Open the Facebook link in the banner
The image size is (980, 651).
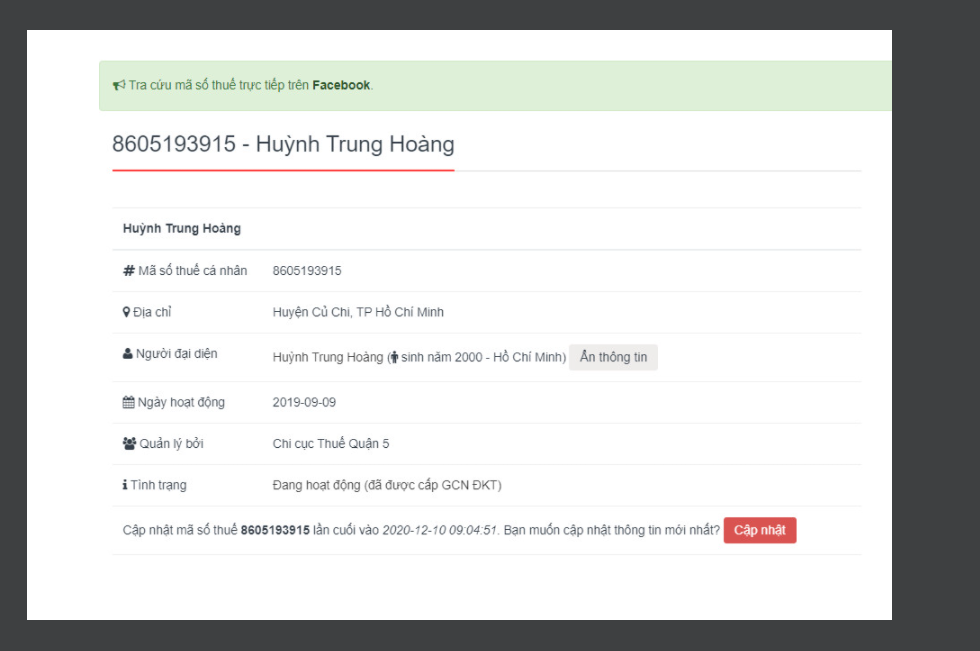click(x=341, y=86)
